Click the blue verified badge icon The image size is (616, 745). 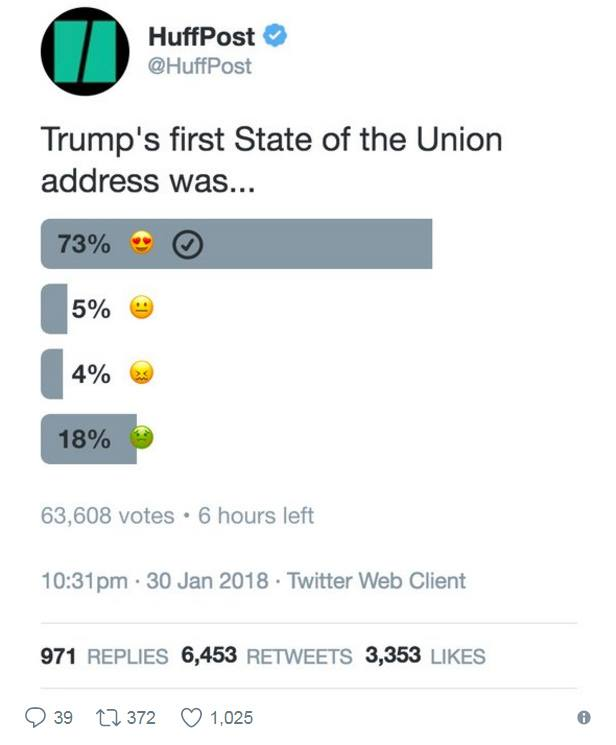(275, 36)
